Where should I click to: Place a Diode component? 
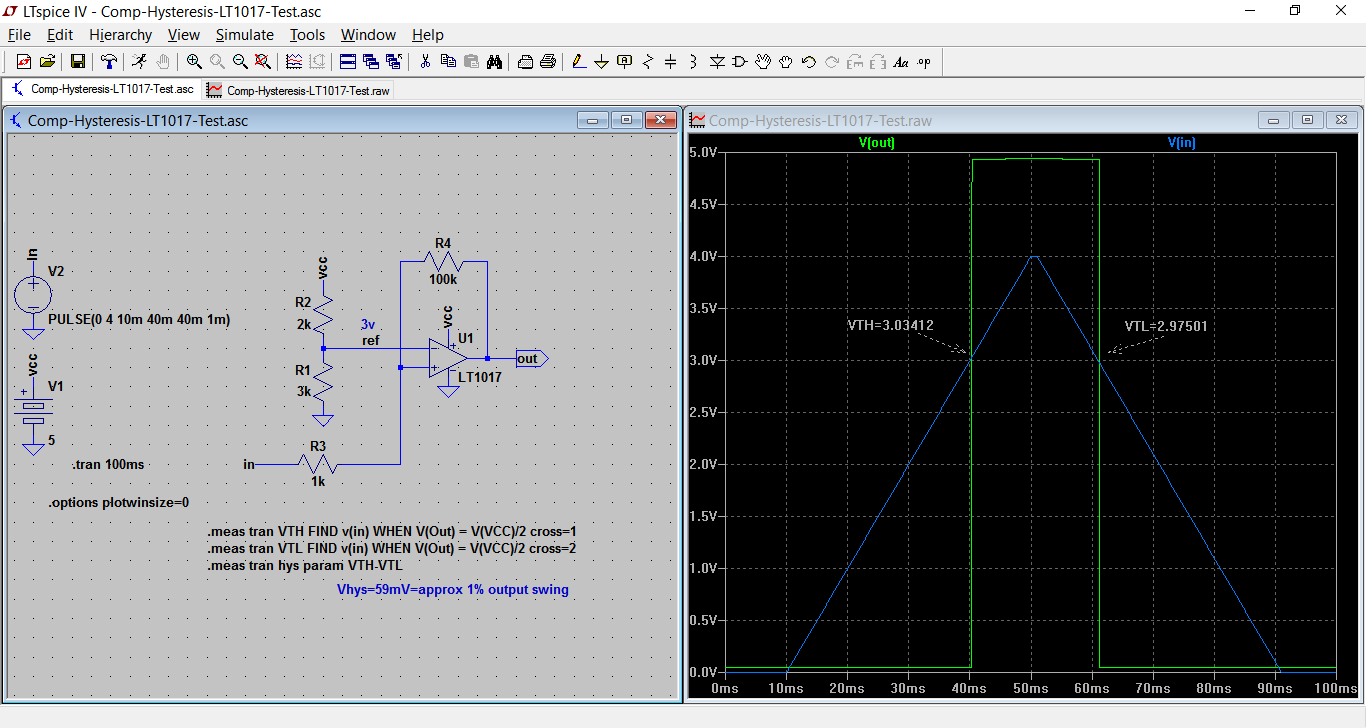tap(717, 62)
